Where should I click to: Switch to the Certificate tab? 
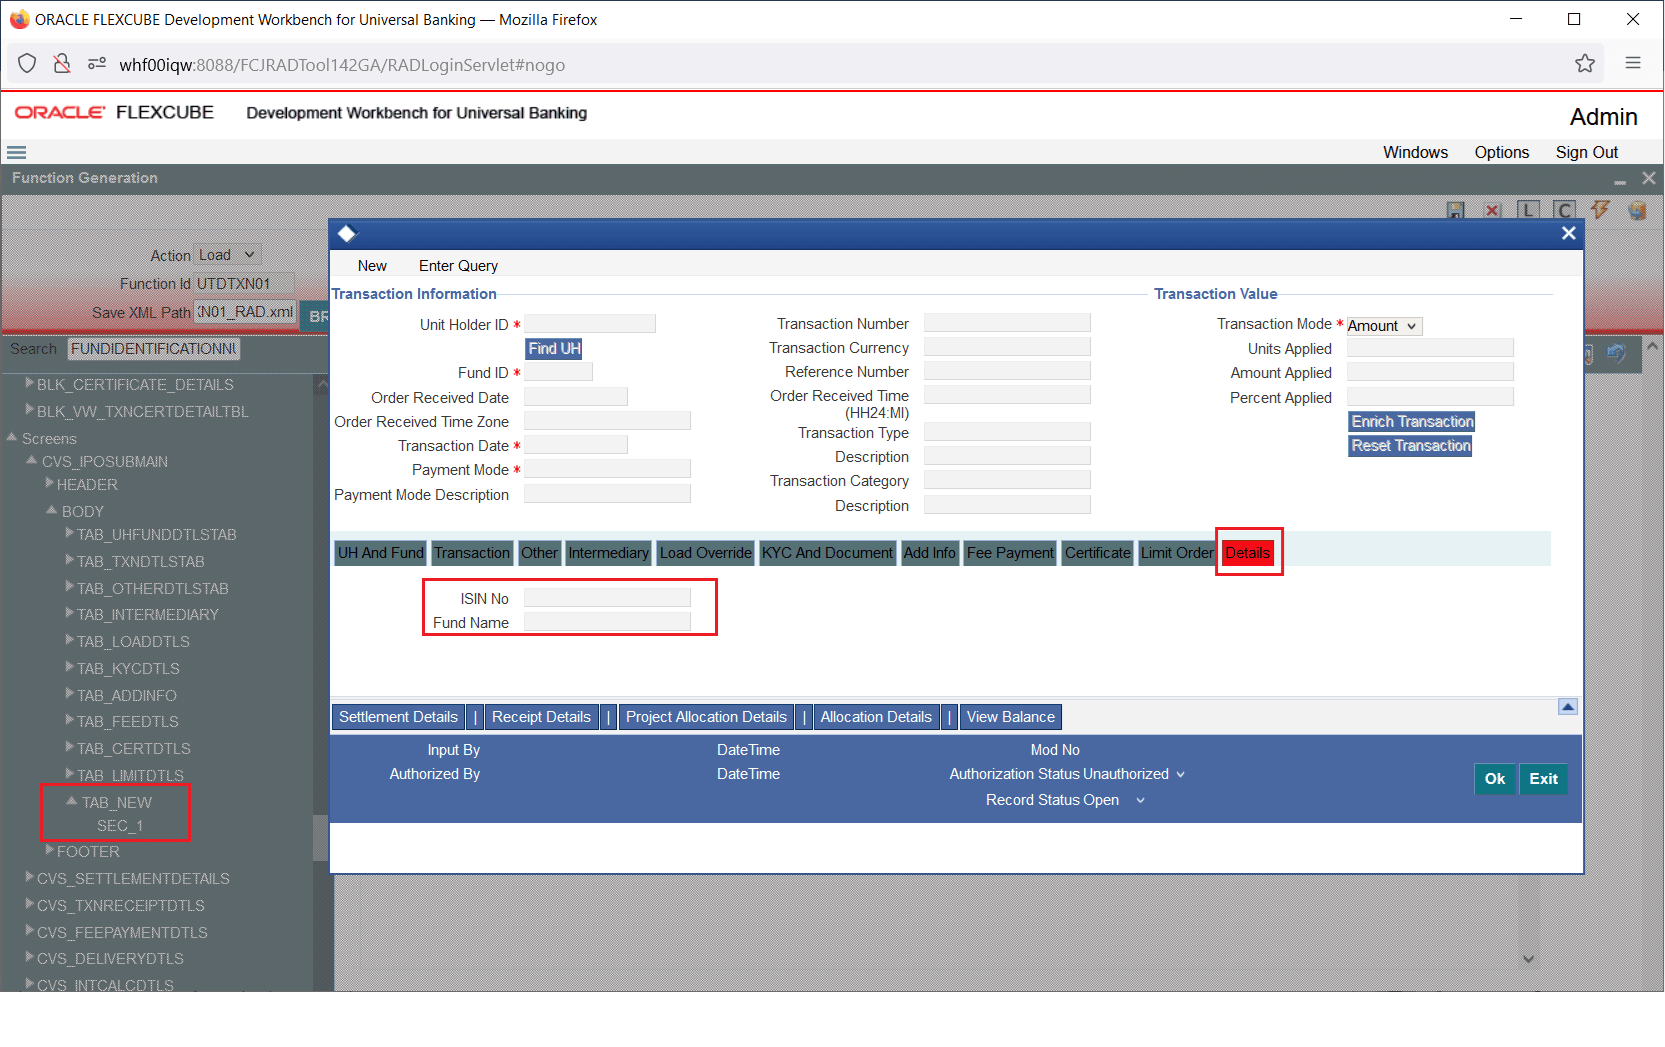click(x=1097, y=553)
